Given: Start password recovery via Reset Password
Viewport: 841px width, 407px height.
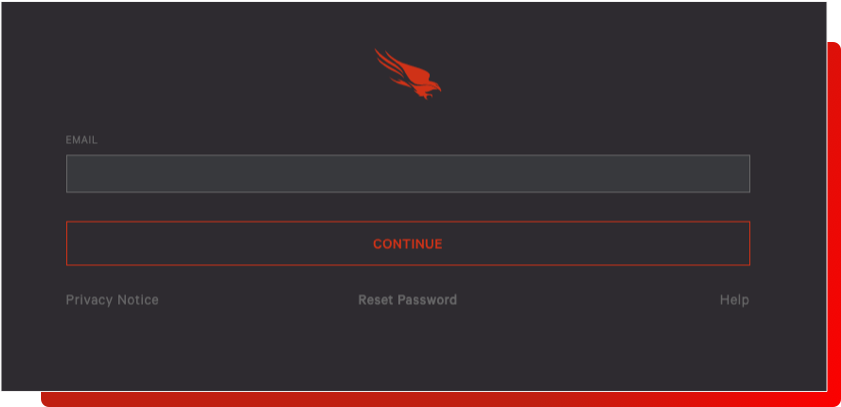Looking at the screenshot, I should [408, 300].
